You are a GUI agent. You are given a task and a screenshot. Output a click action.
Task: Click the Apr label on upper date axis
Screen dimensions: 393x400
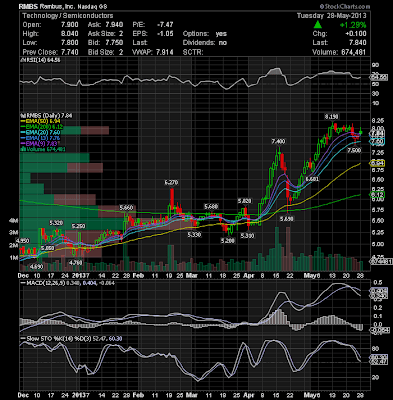[x=249, y=276]
